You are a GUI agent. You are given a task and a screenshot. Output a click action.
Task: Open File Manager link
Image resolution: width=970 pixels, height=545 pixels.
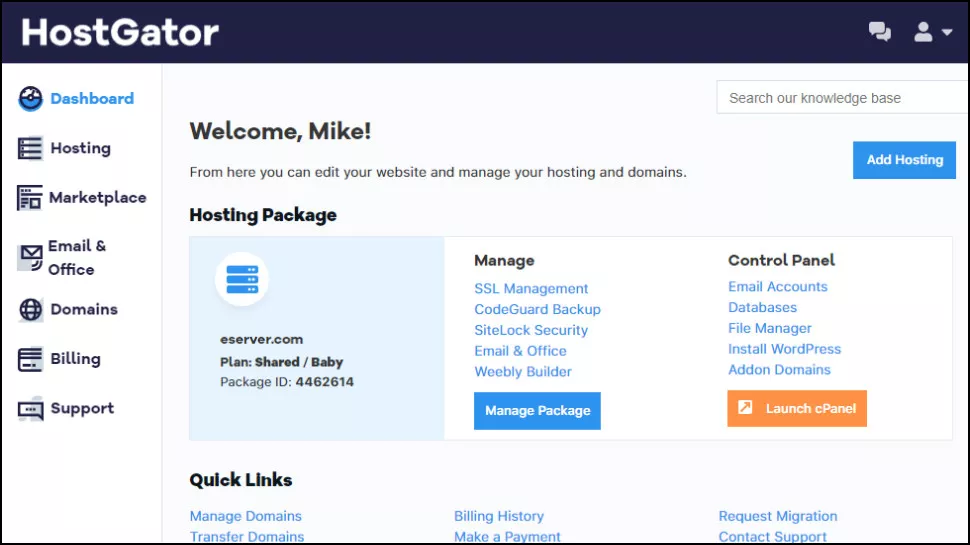[x=770, y=328]
